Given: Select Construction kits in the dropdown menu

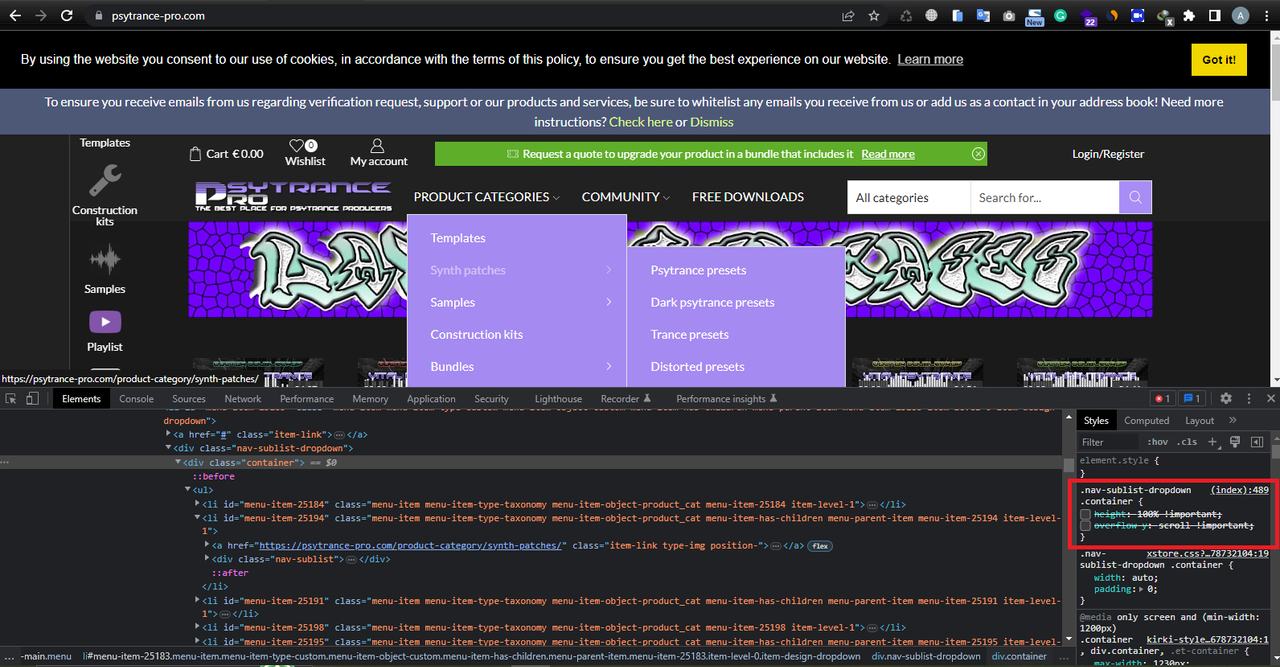Looking at the screenshot, I should pyautogui.click(x=476, y=335).
